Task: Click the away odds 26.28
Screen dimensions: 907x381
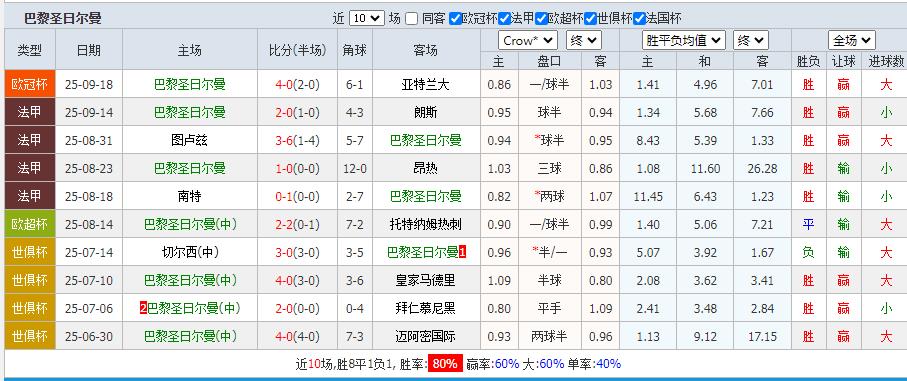Action: pyautogui.click(x=762, y=168)
